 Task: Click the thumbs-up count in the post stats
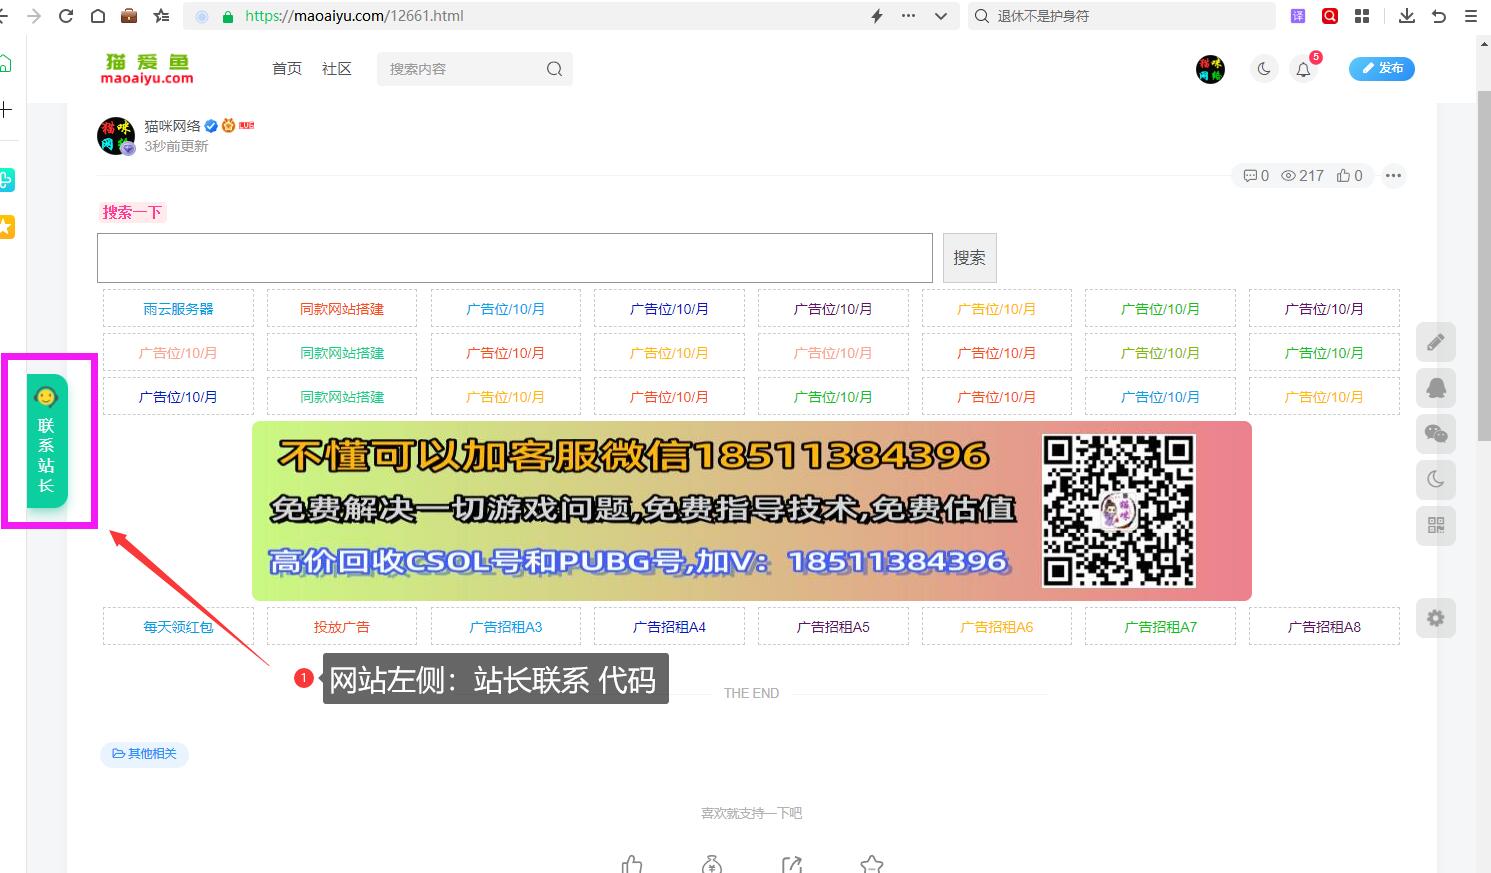pos(1349,176)
